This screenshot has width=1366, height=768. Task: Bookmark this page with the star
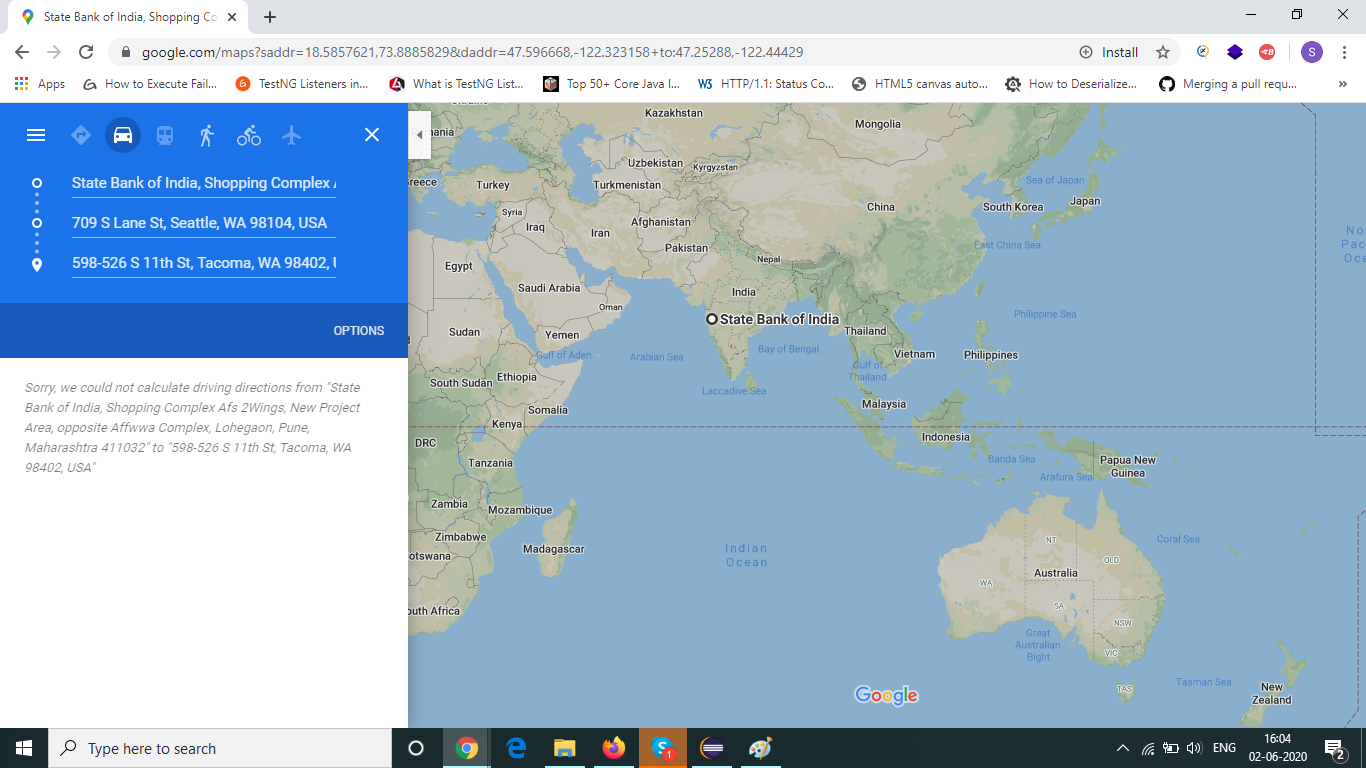coord(1163,52)
